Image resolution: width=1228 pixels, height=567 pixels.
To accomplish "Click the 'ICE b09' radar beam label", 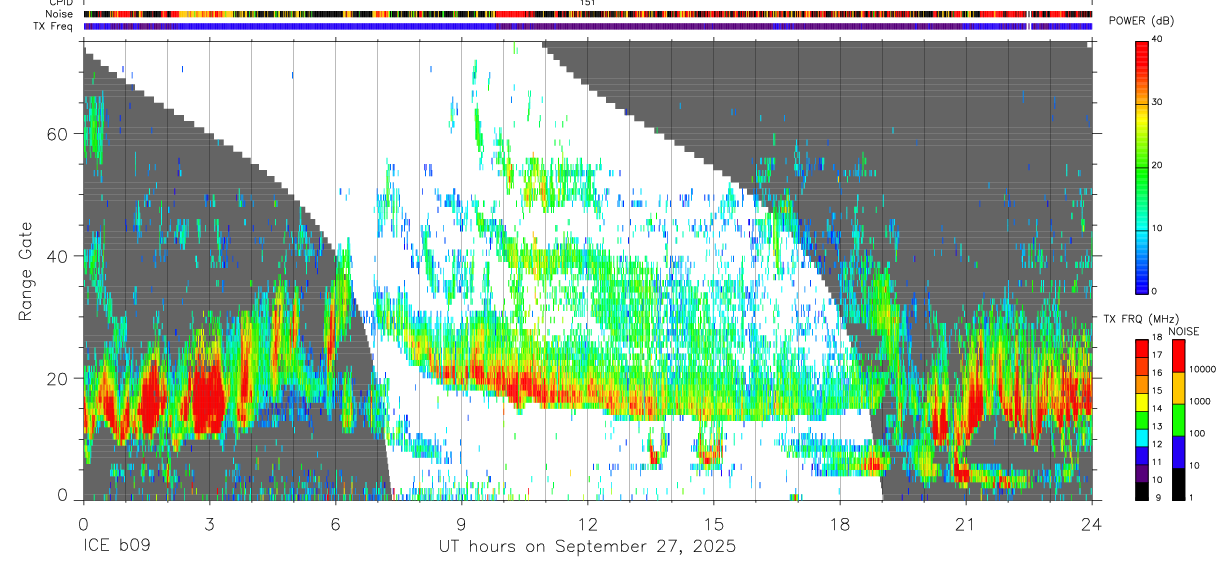I will pos(117,546).
